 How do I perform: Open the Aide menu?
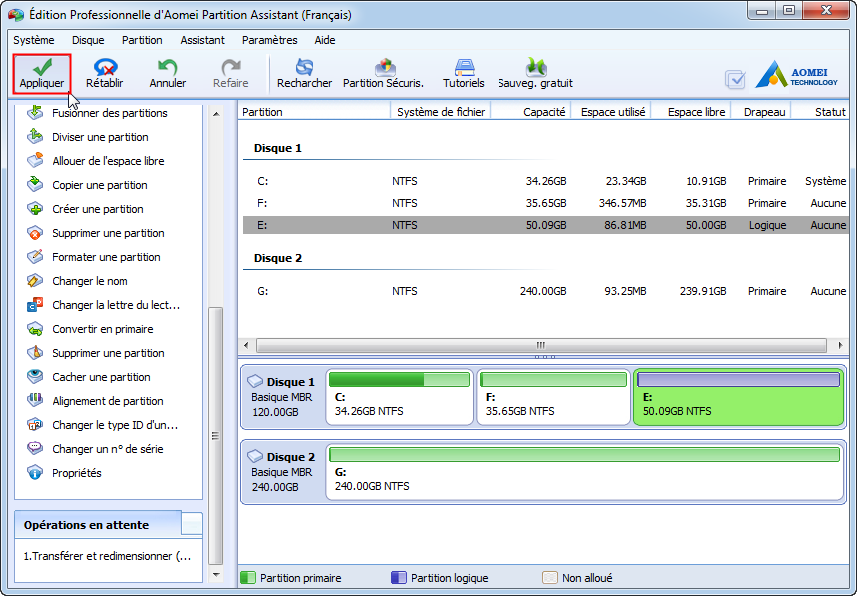[x=325, y=40]
